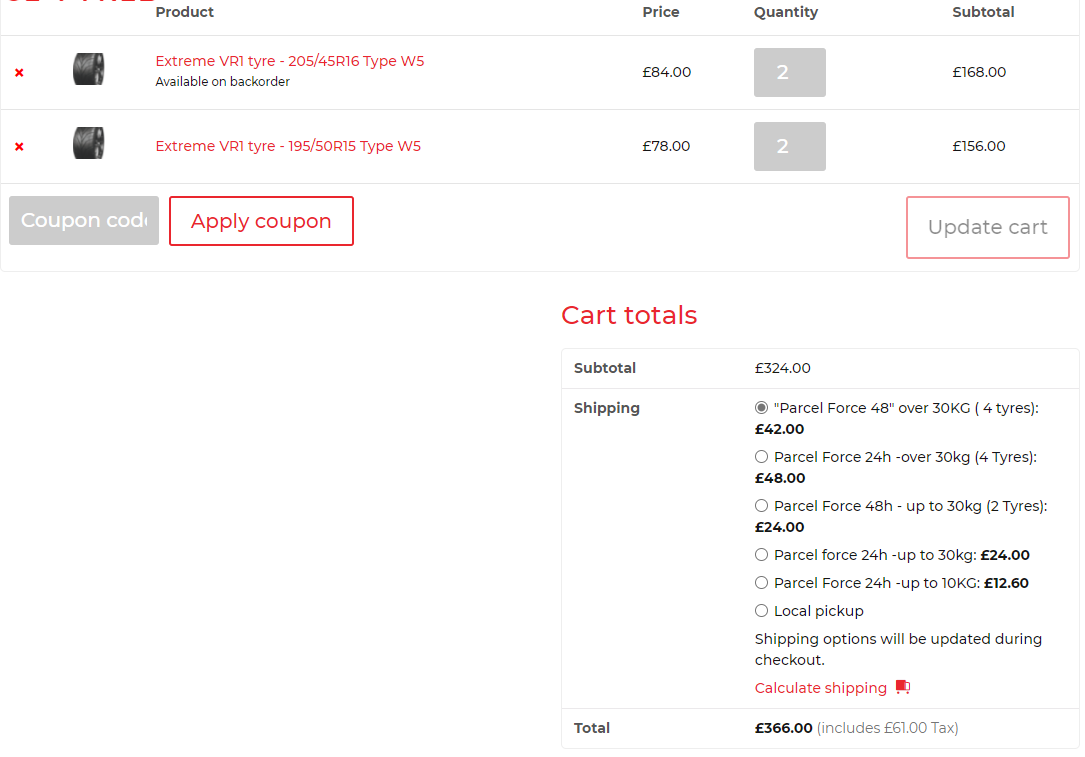Select Parcel Force 48h up to 30kg
Image resolution: width=1085 pixels, height=757 pixels.
(x=761, y=506)
